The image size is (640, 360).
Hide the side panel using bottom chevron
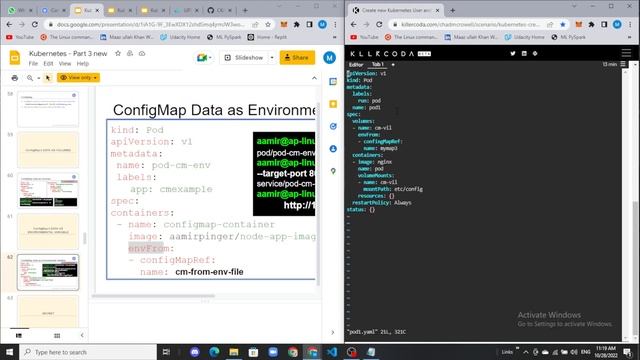tap(333, 332)
